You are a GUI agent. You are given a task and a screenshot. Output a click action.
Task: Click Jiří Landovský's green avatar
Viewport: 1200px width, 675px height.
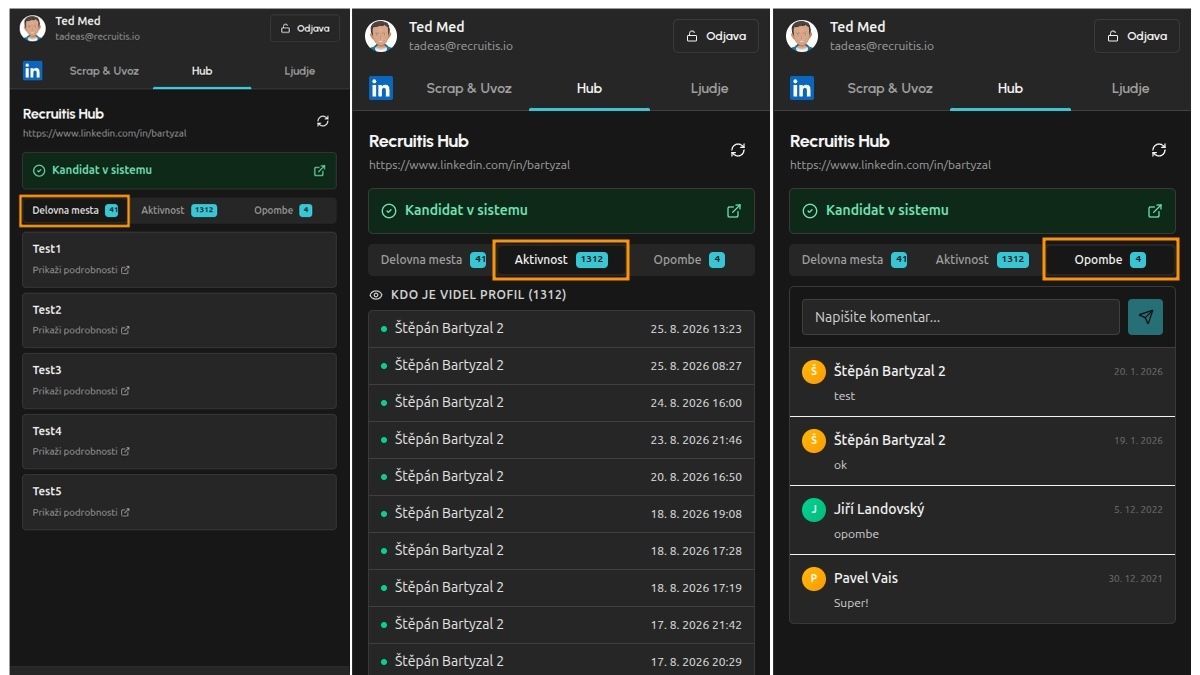(814, 510)
